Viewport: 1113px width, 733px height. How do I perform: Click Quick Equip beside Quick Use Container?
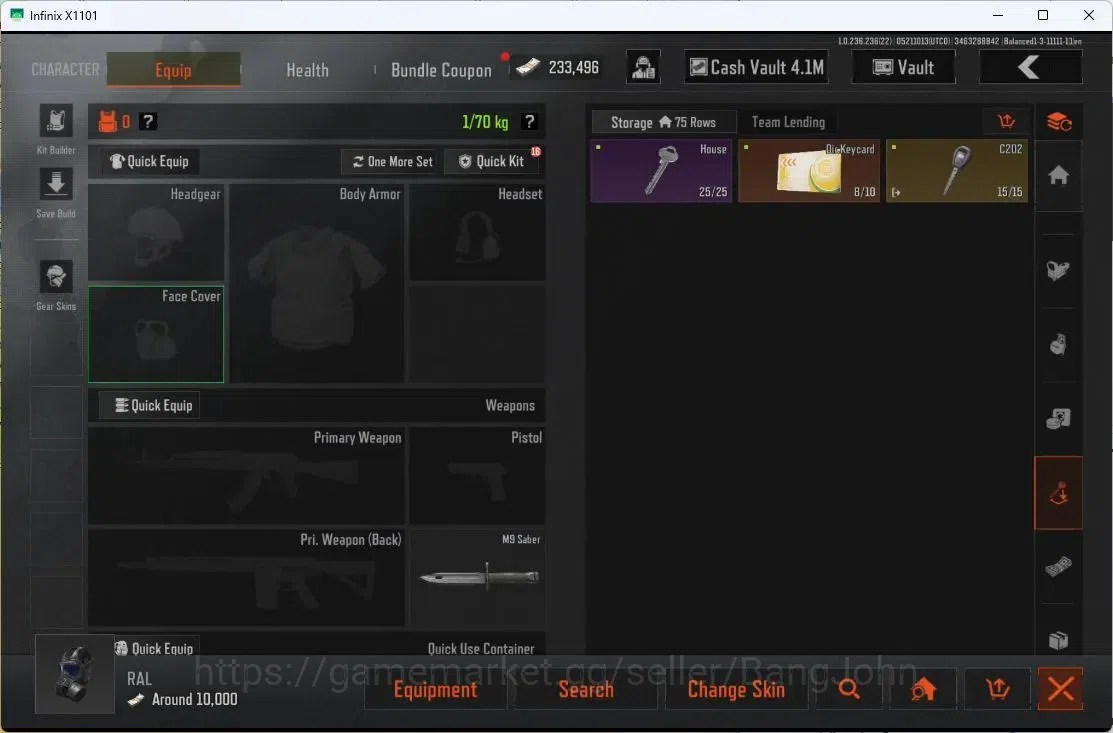[x=155, y=648]
